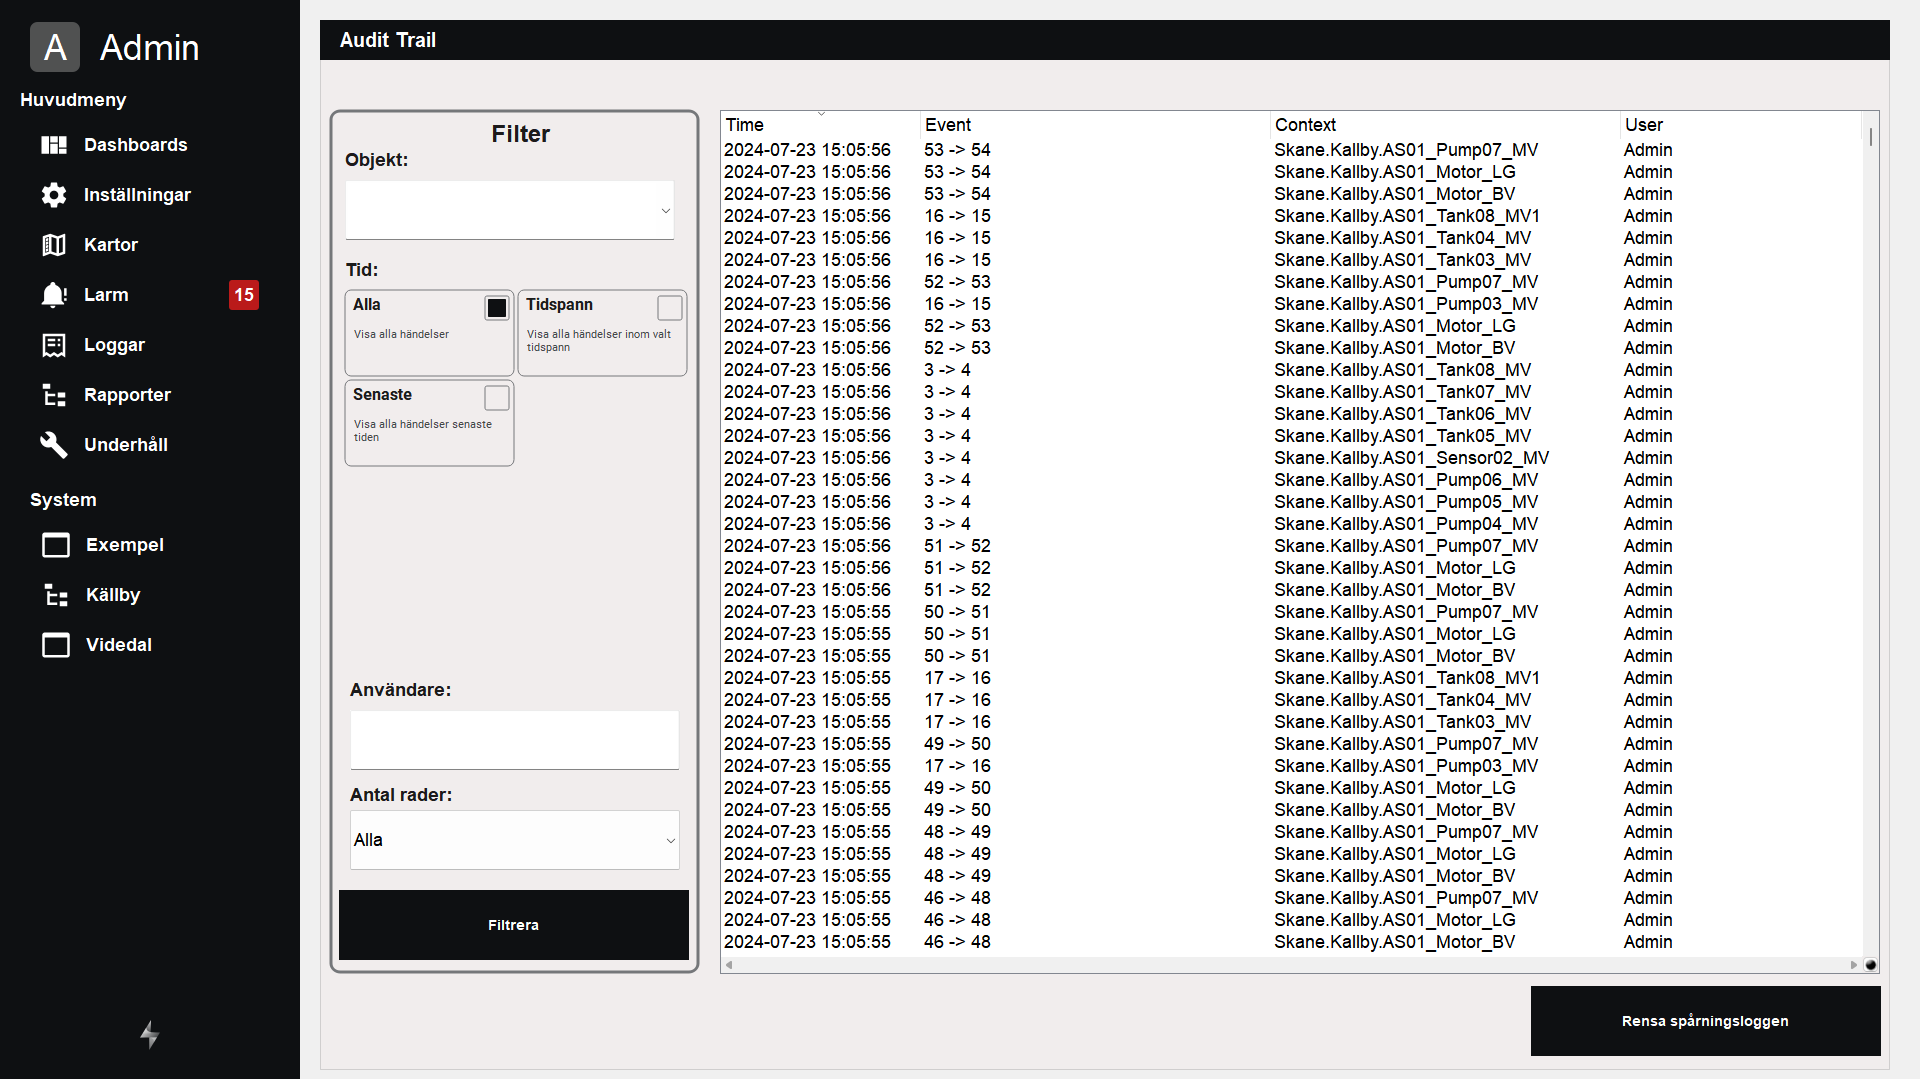Screen dimensions: 1920x1079
Task: Toggle the Alla time filter checkbox
Action: click(496, 308)
